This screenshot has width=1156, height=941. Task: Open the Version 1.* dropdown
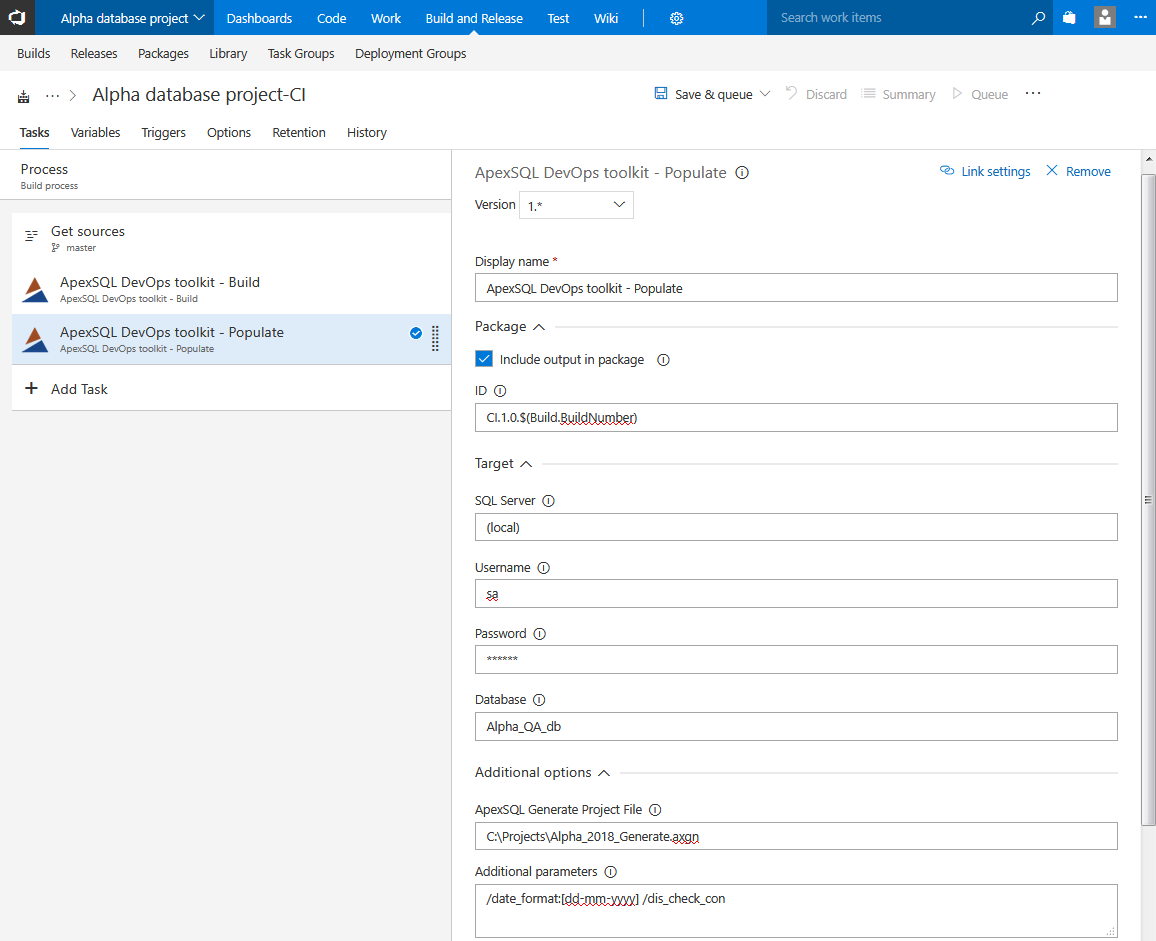[576, 205]
